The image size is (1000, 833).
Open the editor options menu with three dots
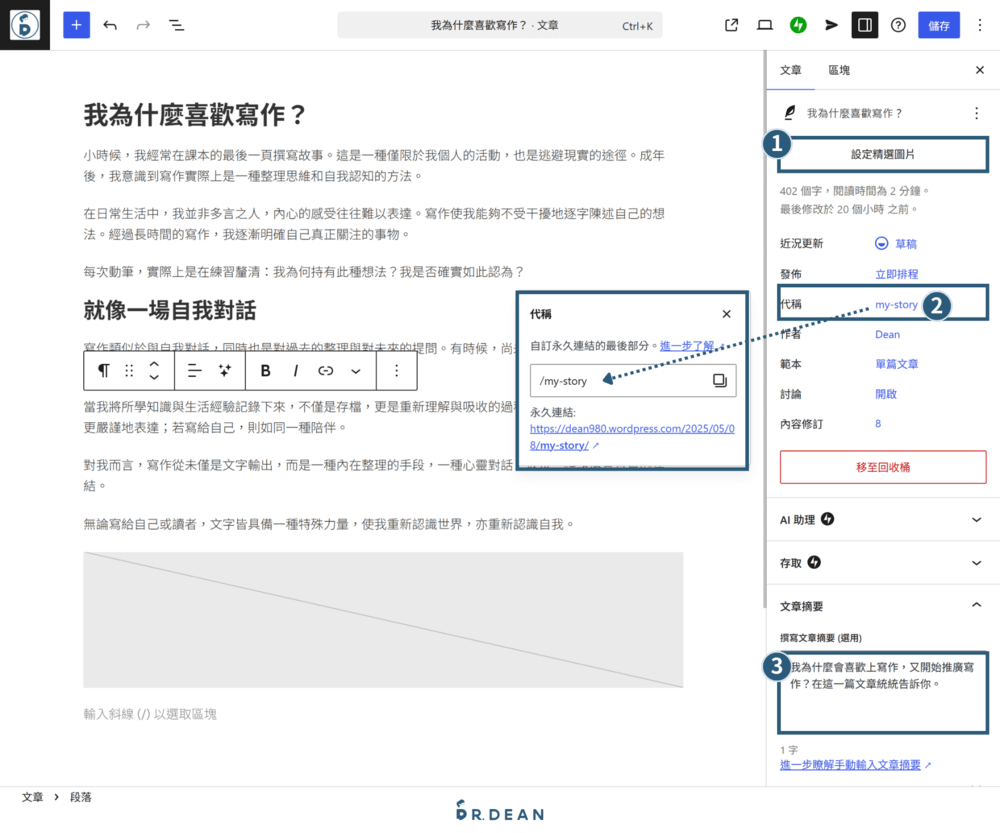980,24
